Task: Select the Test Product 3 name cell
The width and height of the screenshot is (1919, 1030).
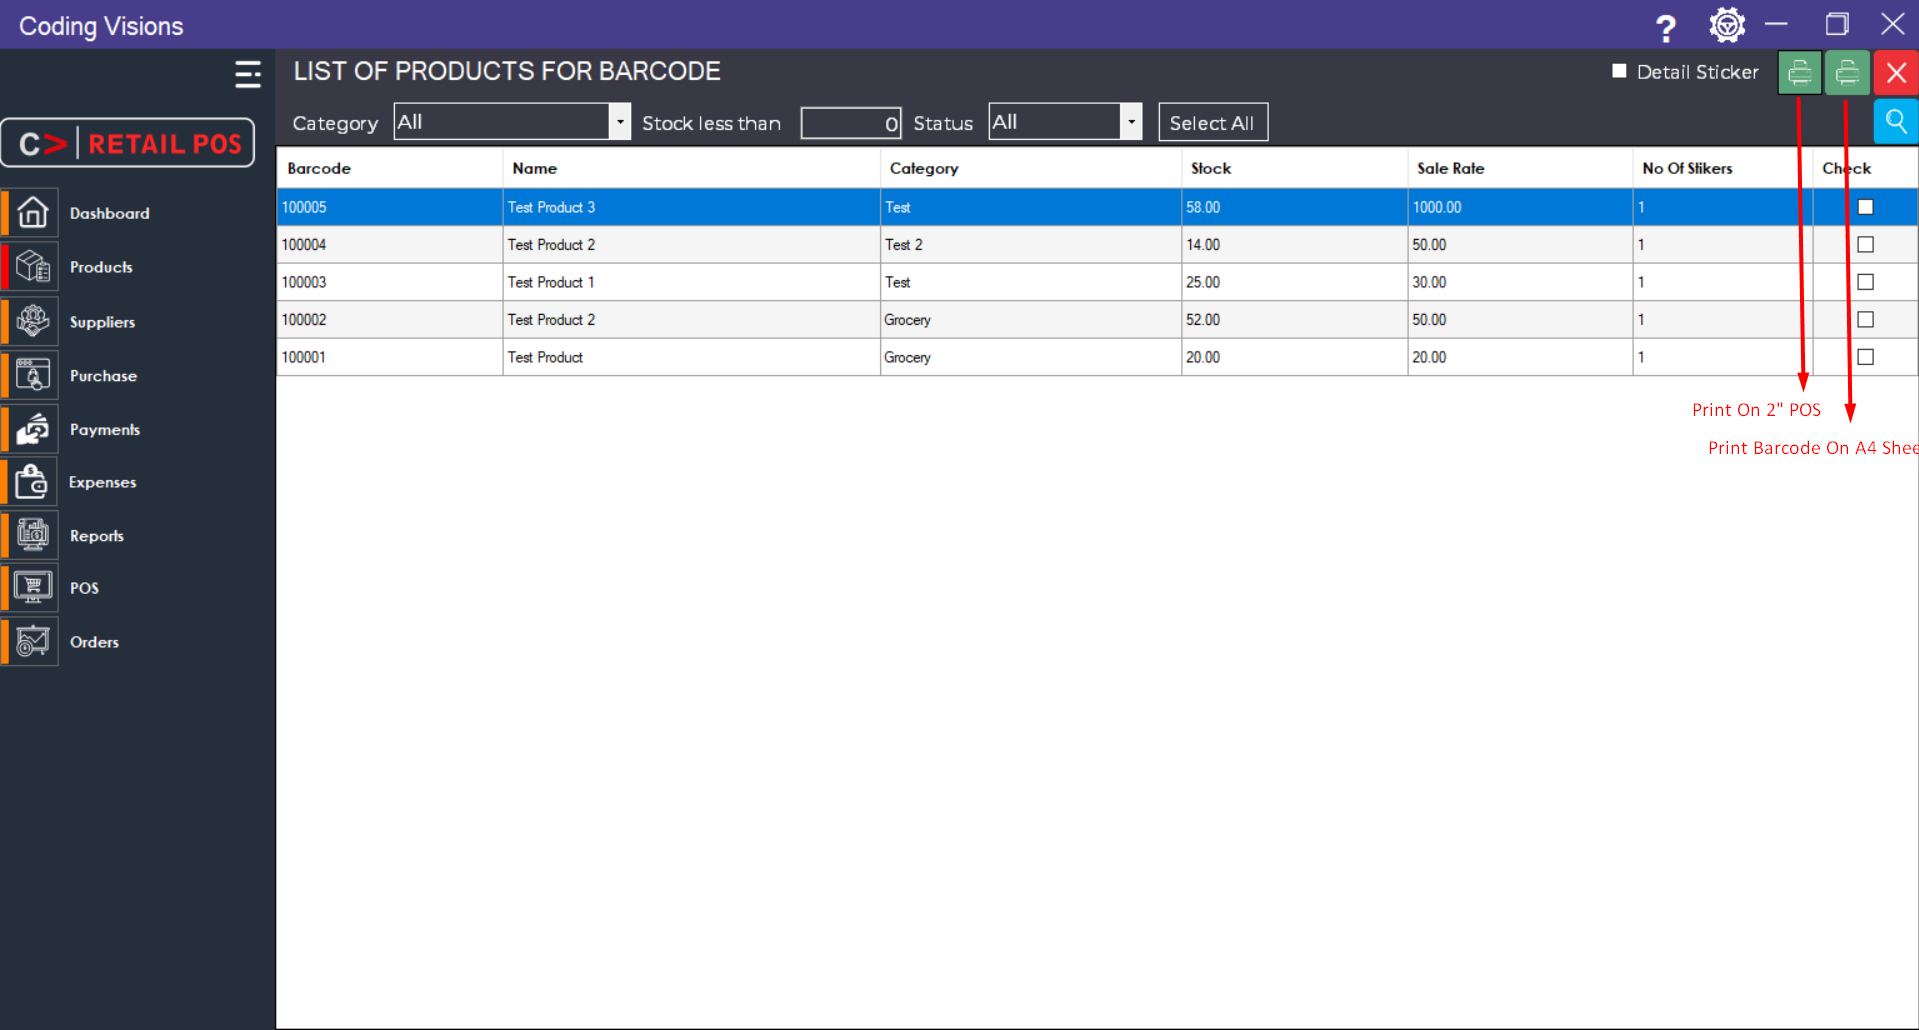Action: pos(691,207)
